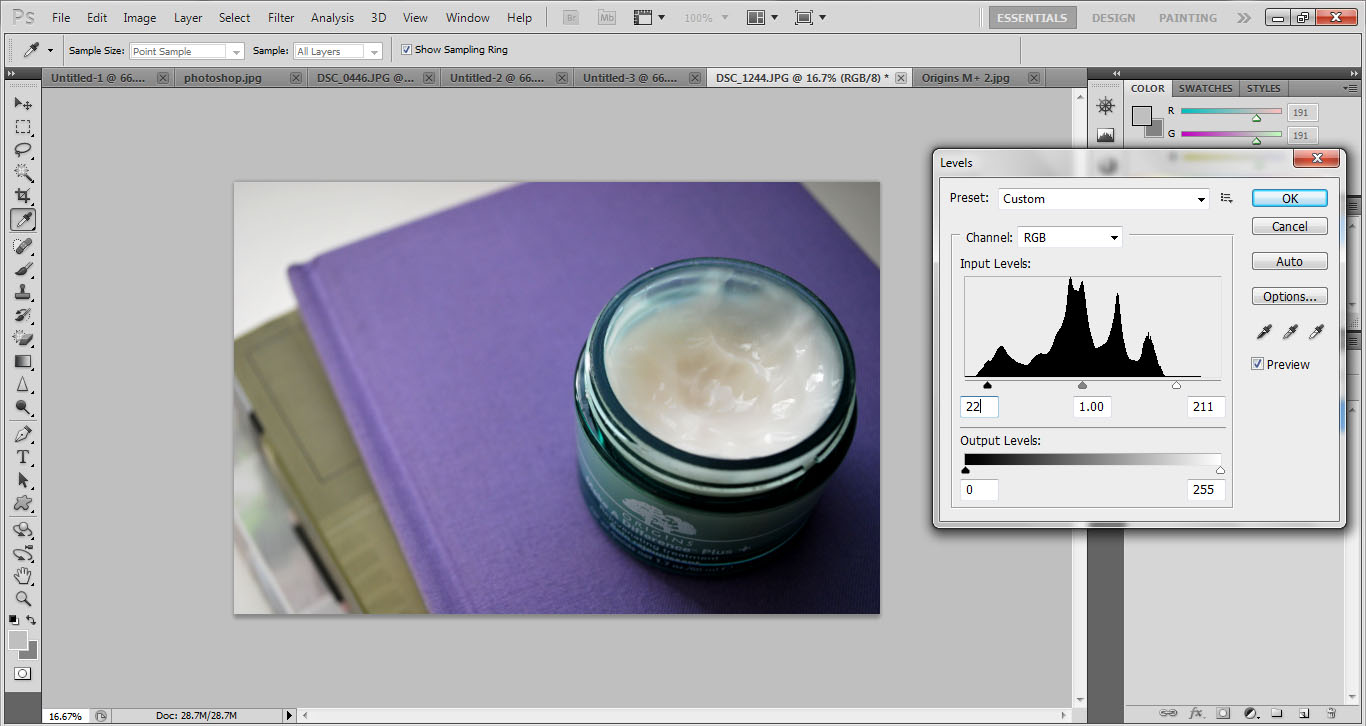The height and width of the screenshot is (726, 1366).
Task: Click the add layer style fx icon
Action: 1196,713
